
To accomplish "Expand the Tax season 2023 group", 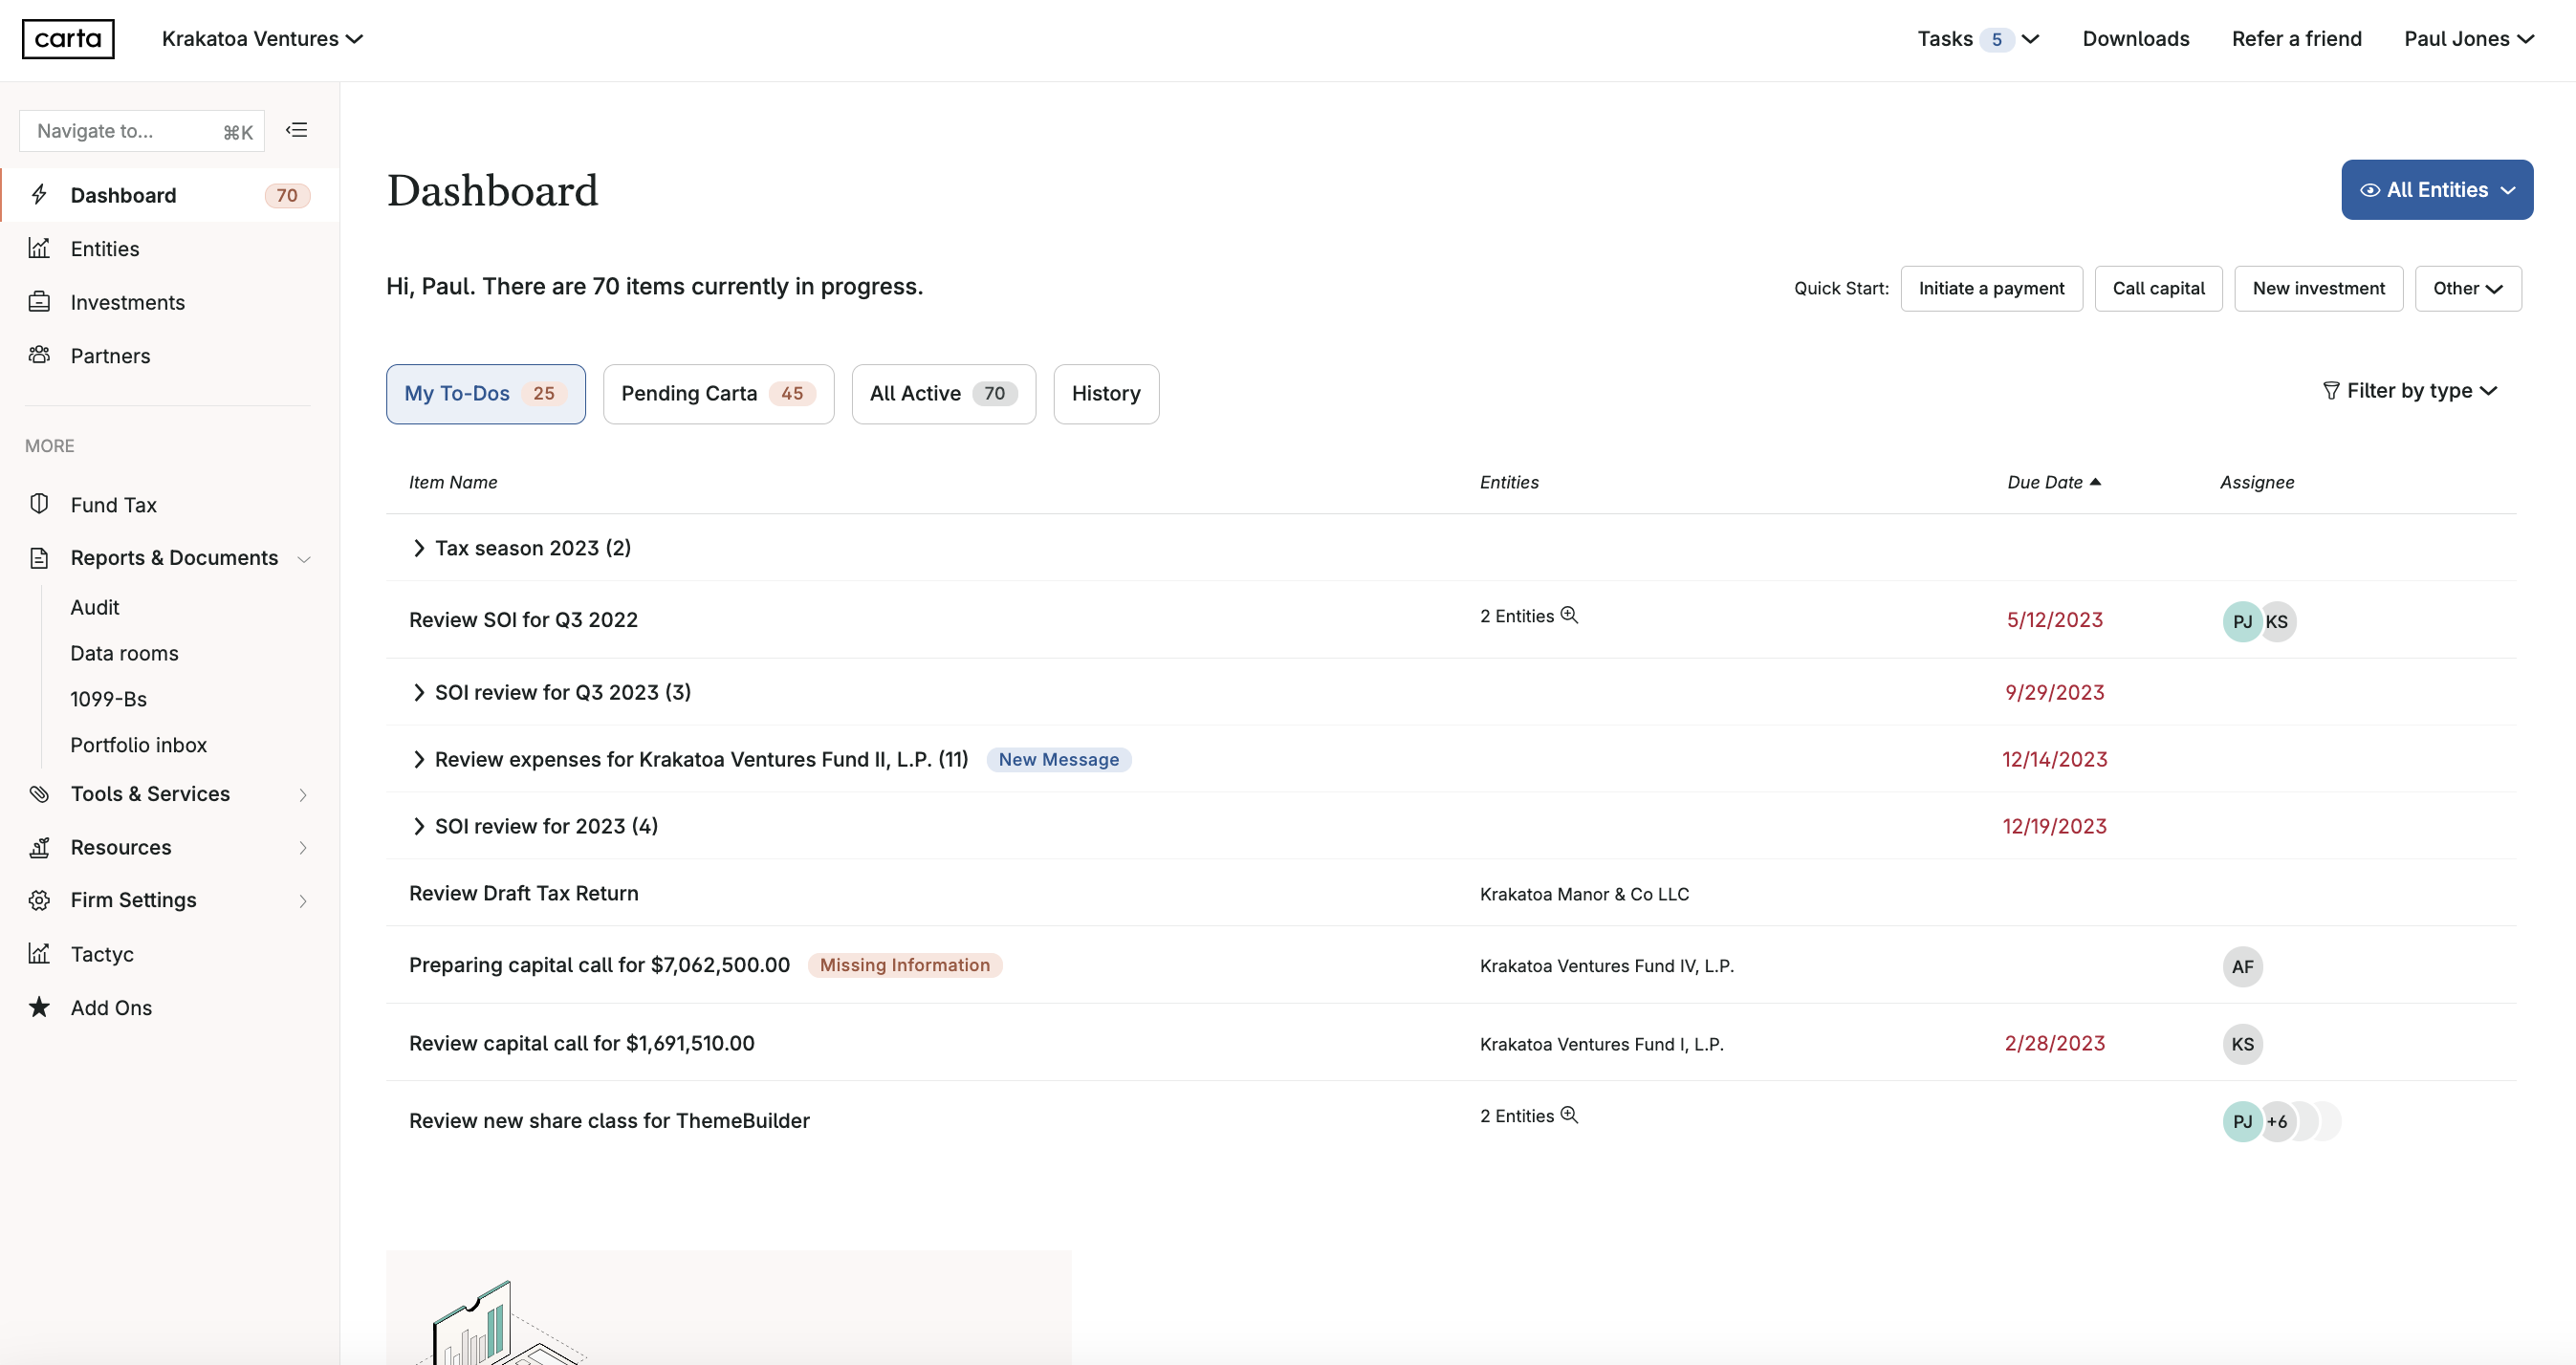I will click(418, 548).
